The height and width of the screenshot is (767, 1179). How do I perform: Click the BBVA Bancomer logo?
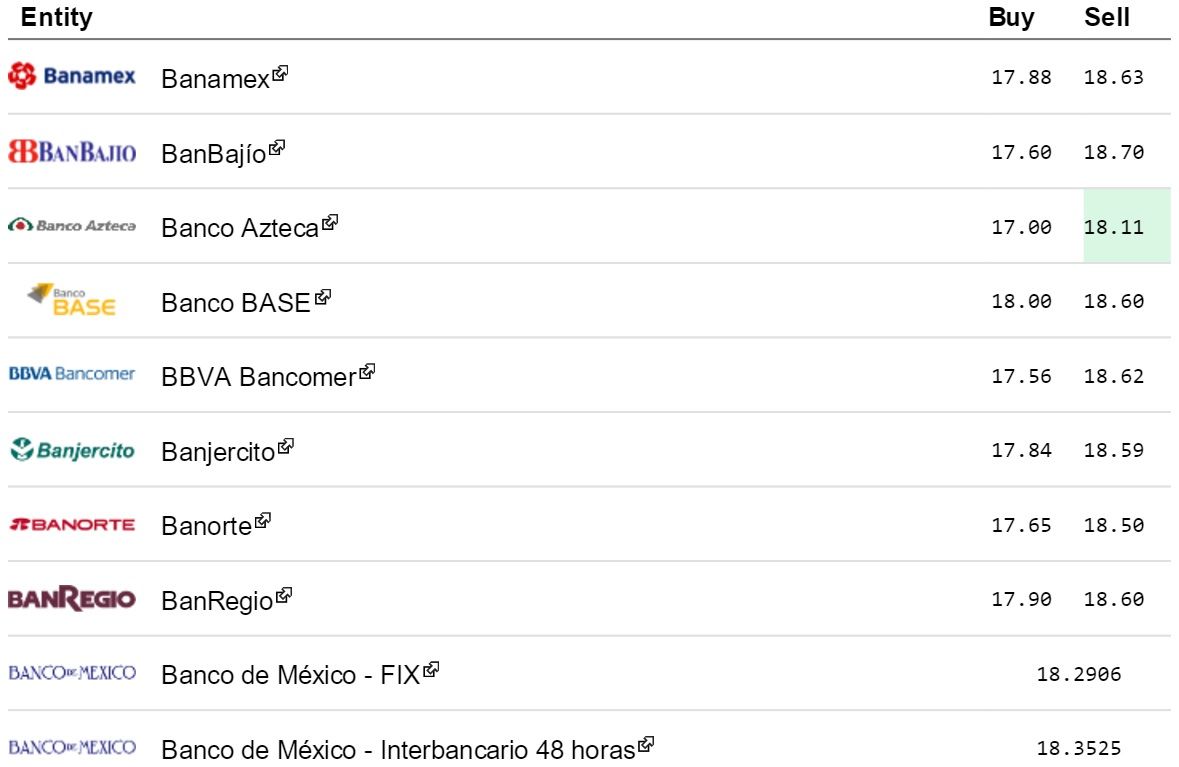pyautogui.click(x=71, y=374)
